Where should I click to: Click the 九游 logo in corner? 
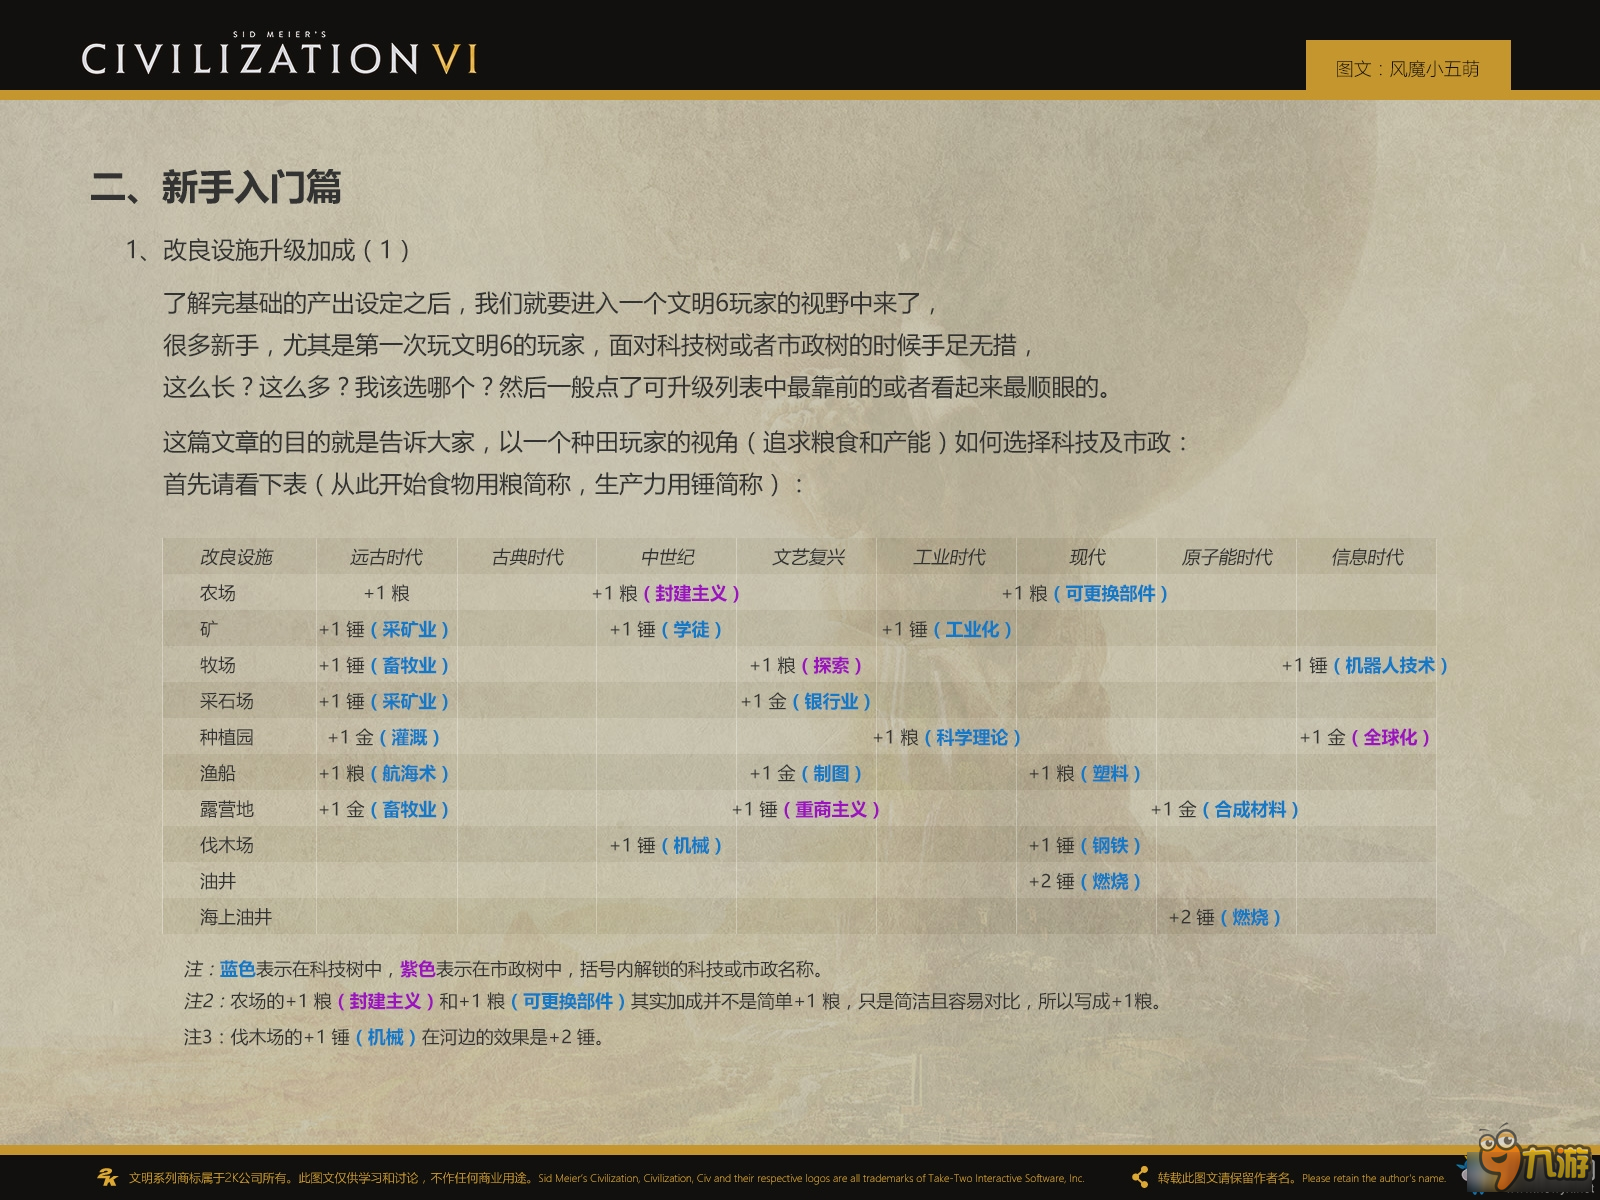point(1535,1160)
